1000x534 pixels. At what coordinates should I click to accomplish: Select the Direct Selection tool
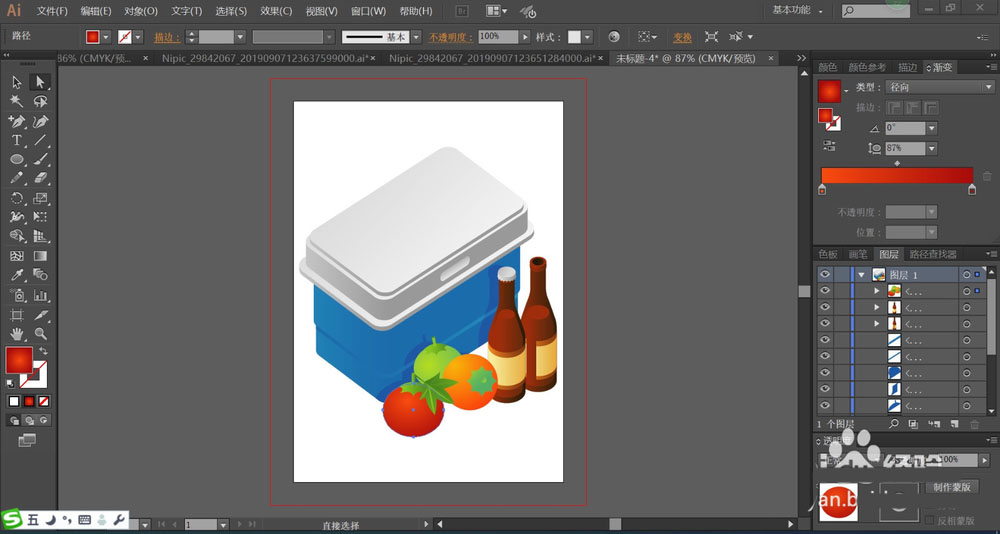point(40,82)
